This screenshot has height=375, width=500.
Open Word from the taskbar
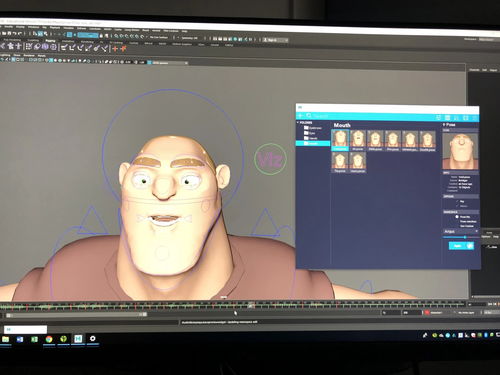(x=20, y=339)
